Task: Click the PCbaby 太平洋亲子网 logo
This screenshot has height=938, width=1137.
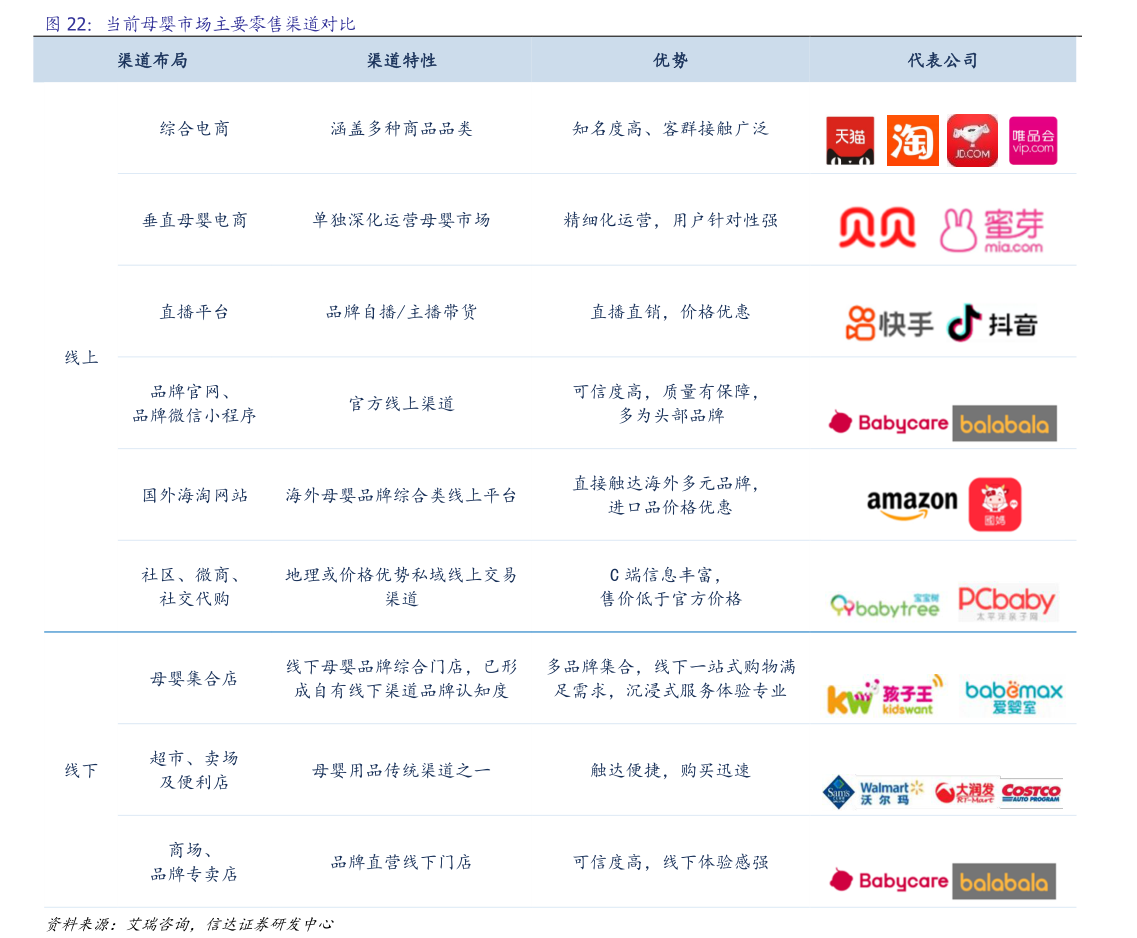Action: pos(1003,600)
